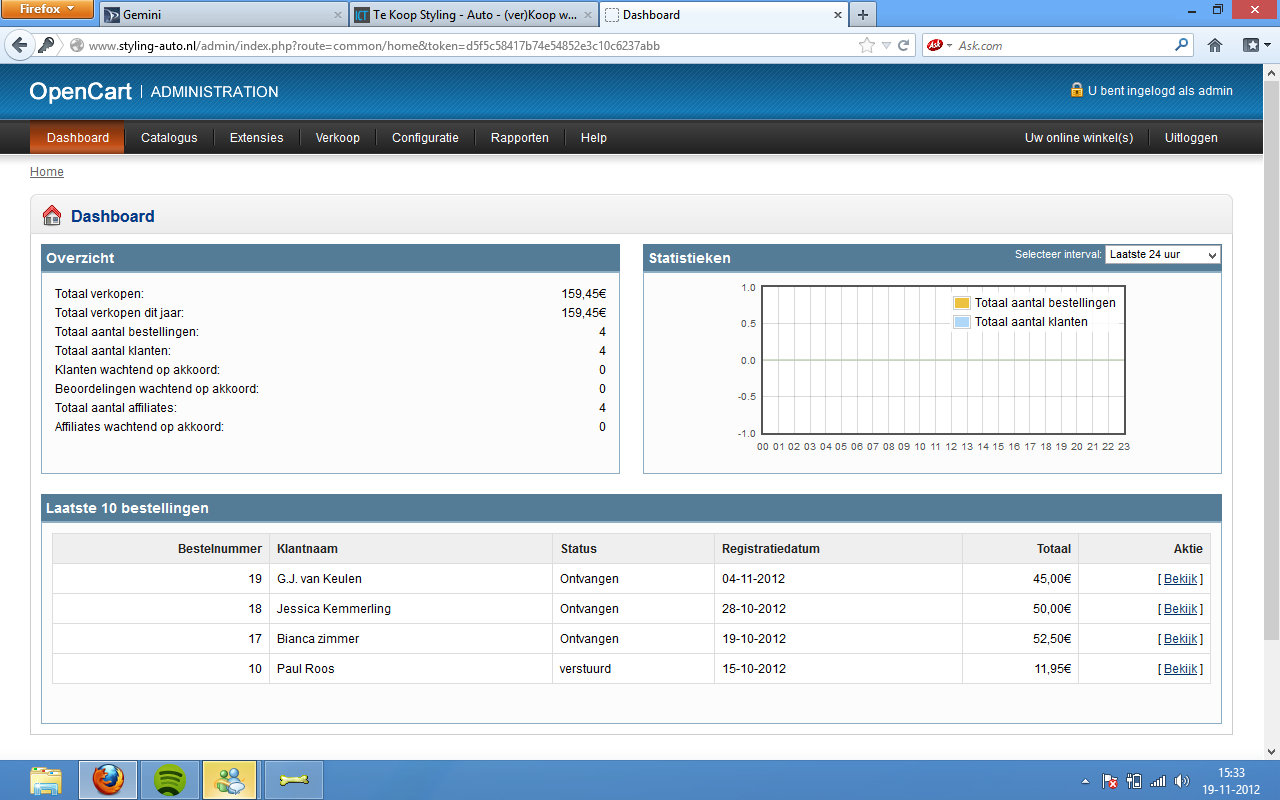This screenshot has height=800, width=1280.
Task: Click Uitloggen to log out
Action: click(1191, 138)
